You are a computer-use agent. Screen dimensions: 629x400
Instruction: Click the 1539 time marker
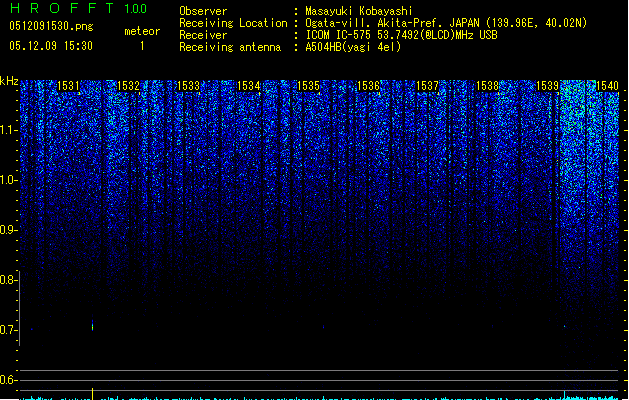point(548,86)
